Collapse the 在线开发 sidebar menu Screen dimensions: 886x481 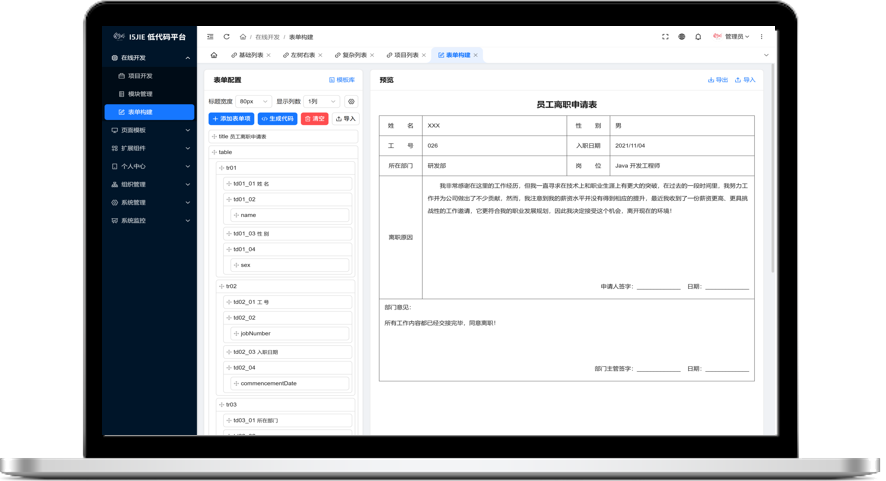tap(188, 58)
